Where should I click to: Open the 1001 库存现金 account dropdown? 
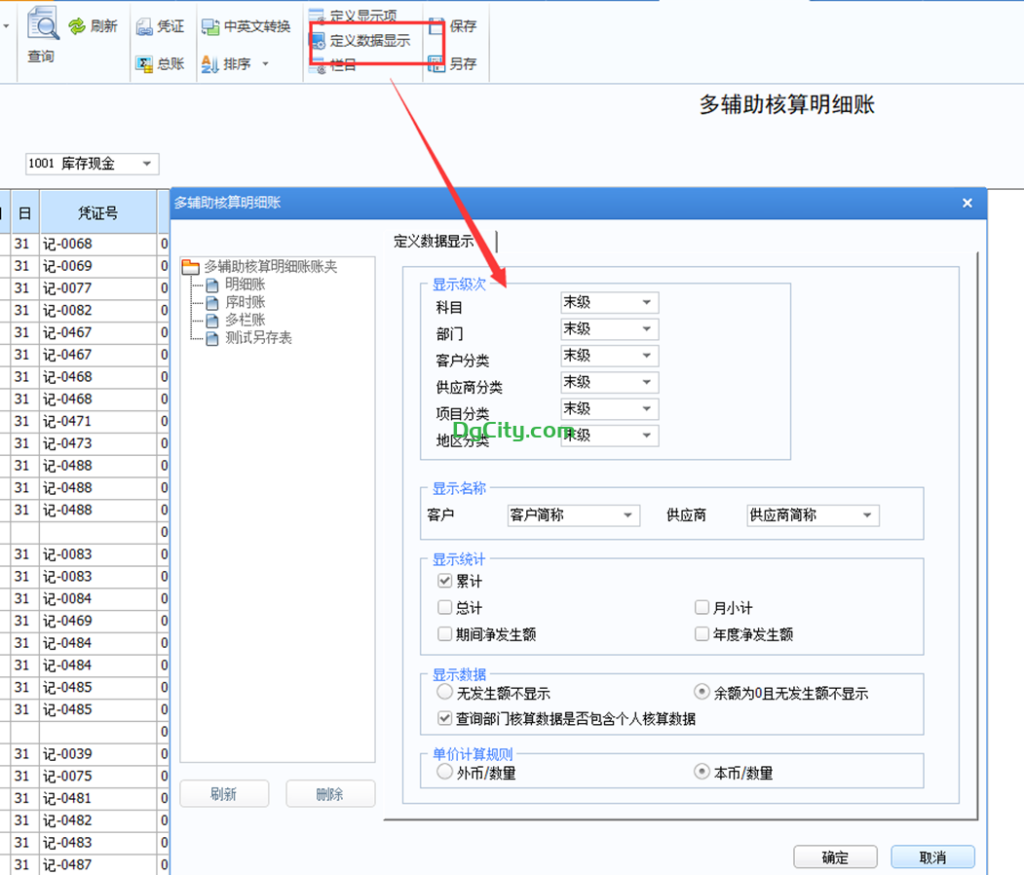coord(147,164)
